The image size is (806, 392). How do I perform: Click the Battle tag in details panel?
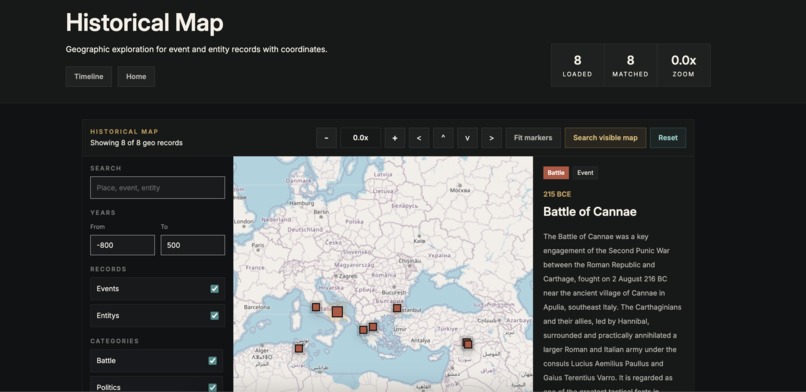[x=556, y=173]
